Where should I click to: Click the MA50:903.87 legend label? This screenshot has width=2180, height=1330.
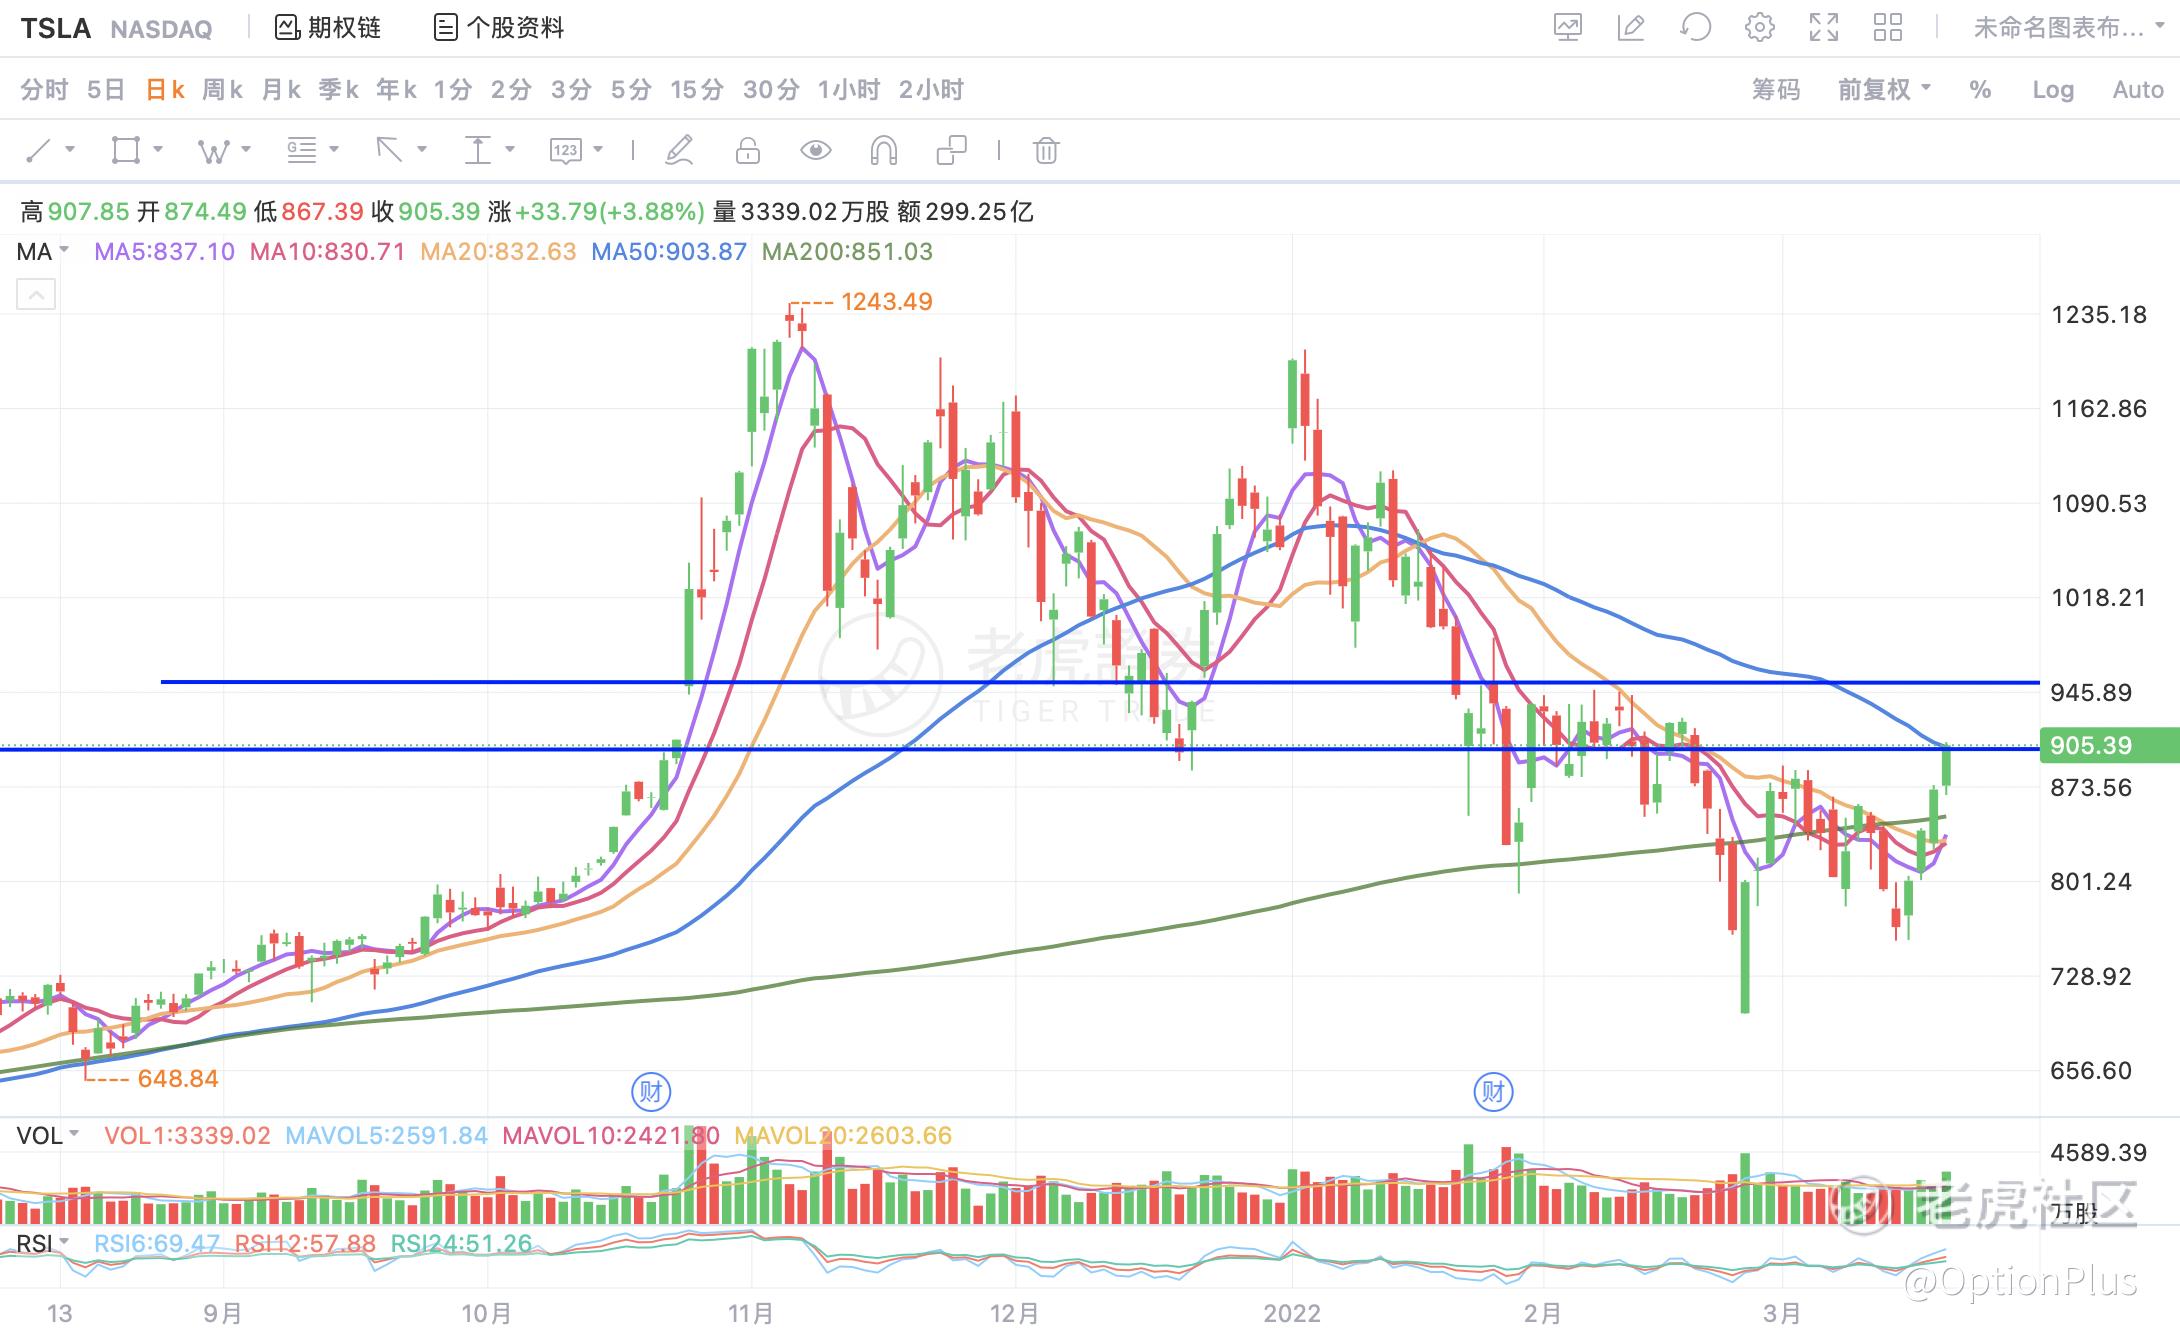(x=669, y=251)
